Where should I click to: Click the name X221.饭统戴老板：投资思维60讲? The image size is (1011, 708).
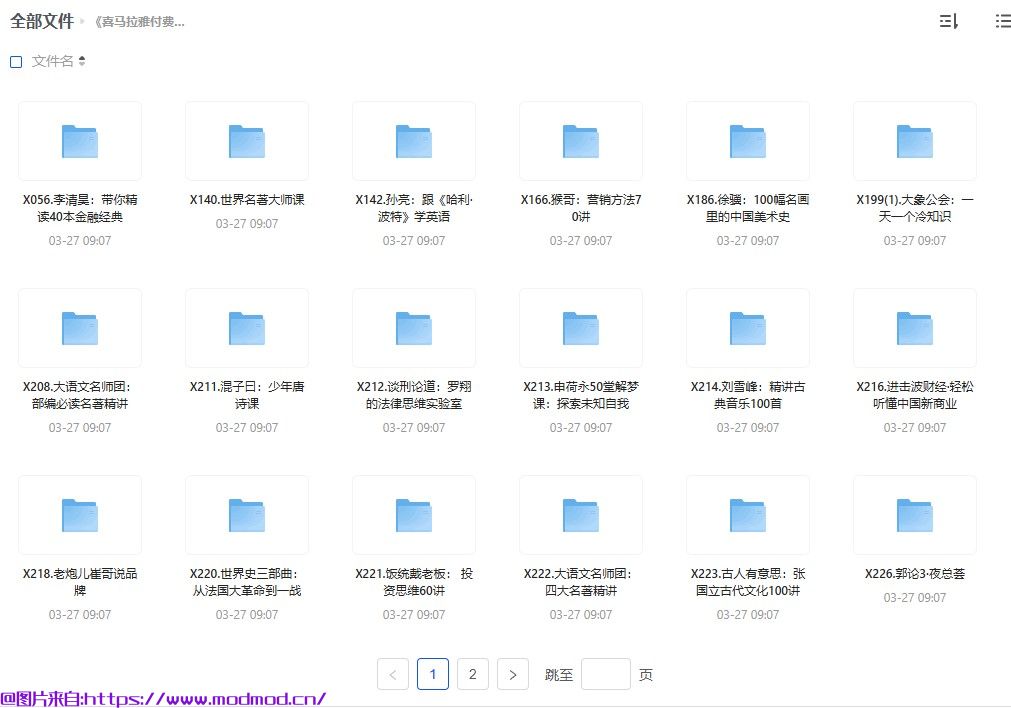pos(414,582)
